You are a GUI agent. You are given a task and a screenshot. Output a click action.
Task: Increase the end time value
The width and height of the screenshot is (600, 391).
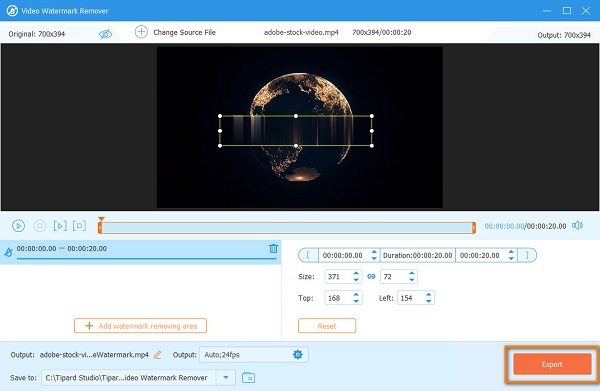511,252
